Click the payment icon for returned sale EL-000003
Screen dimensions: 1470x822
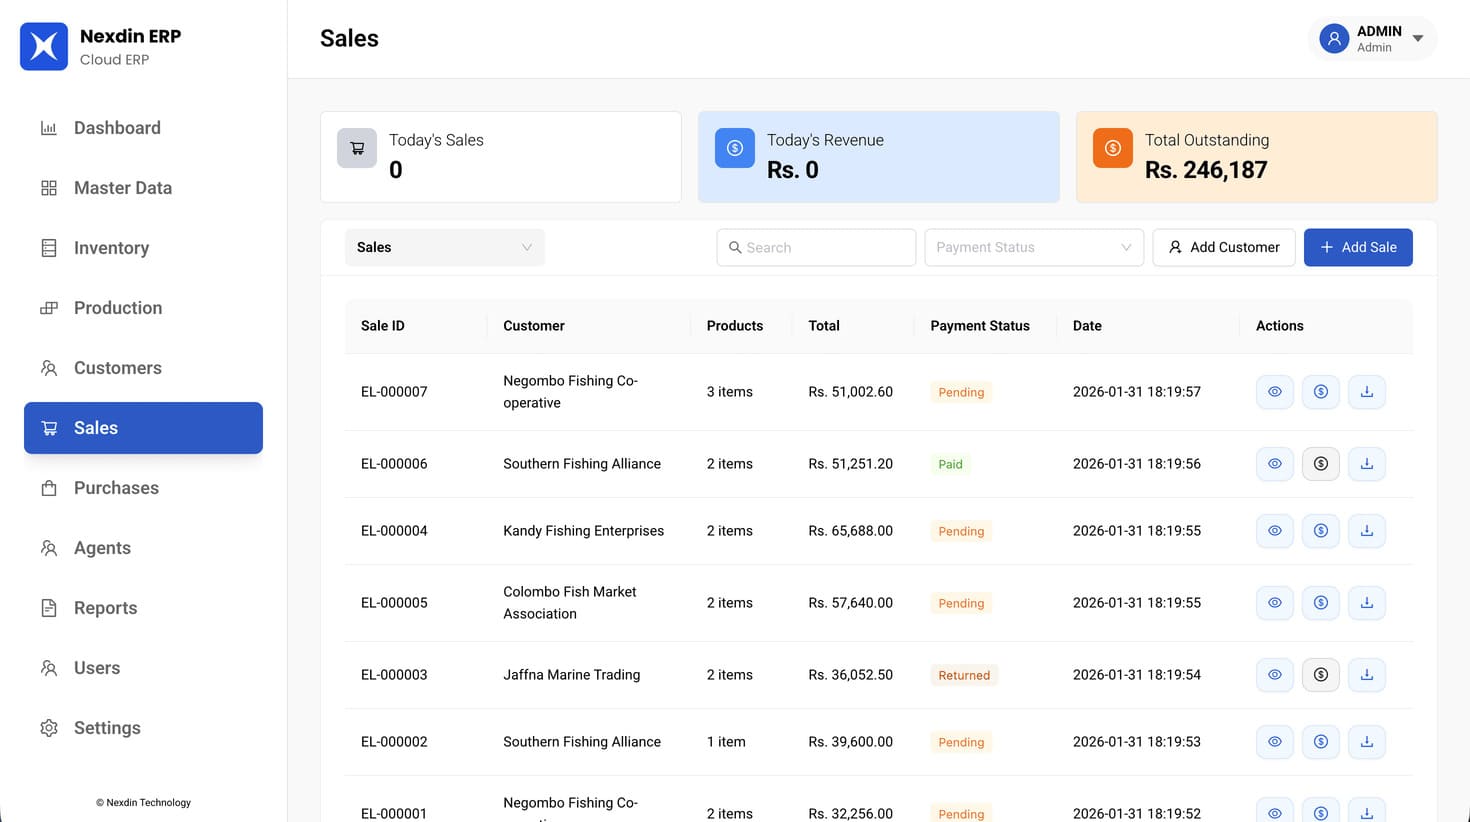coord(1320,674)
